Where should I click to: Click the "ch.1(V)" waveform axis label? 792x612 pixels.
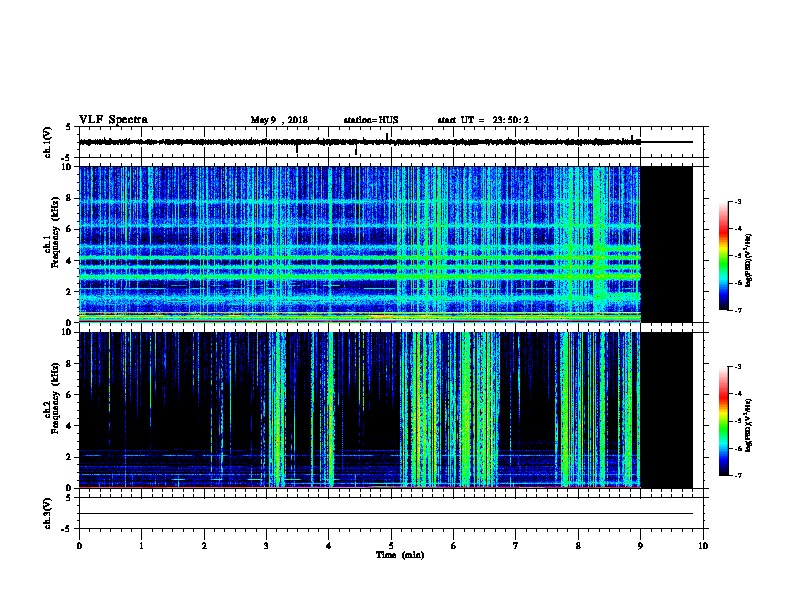pyautogui.click(x=47, y=142)
